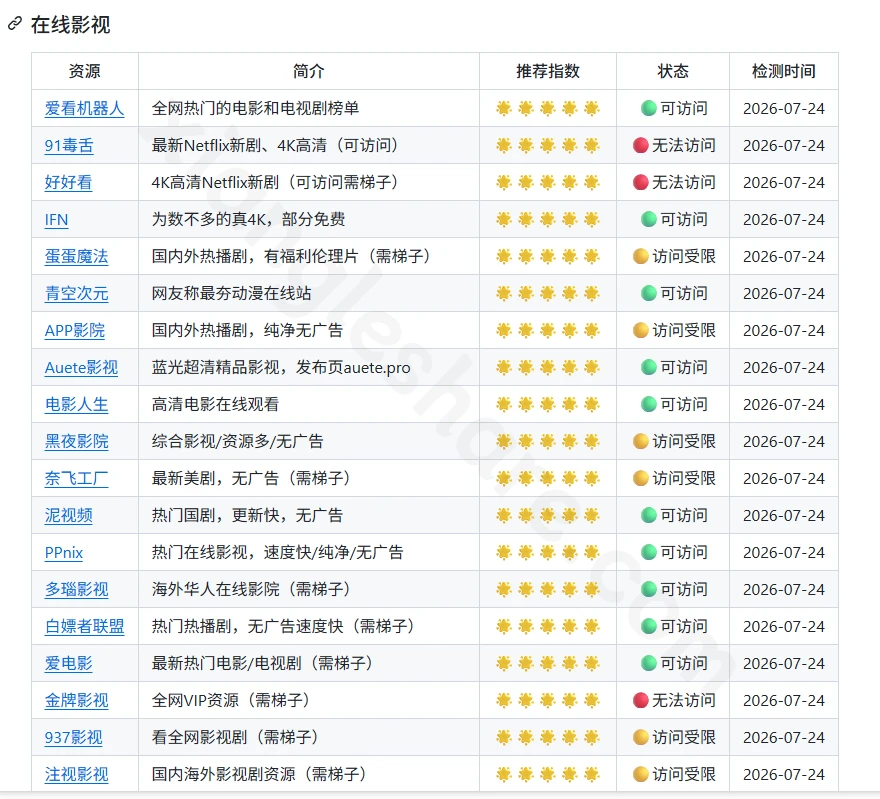
Task: Open the 多瑙影视 link
Action: point(76,590)
